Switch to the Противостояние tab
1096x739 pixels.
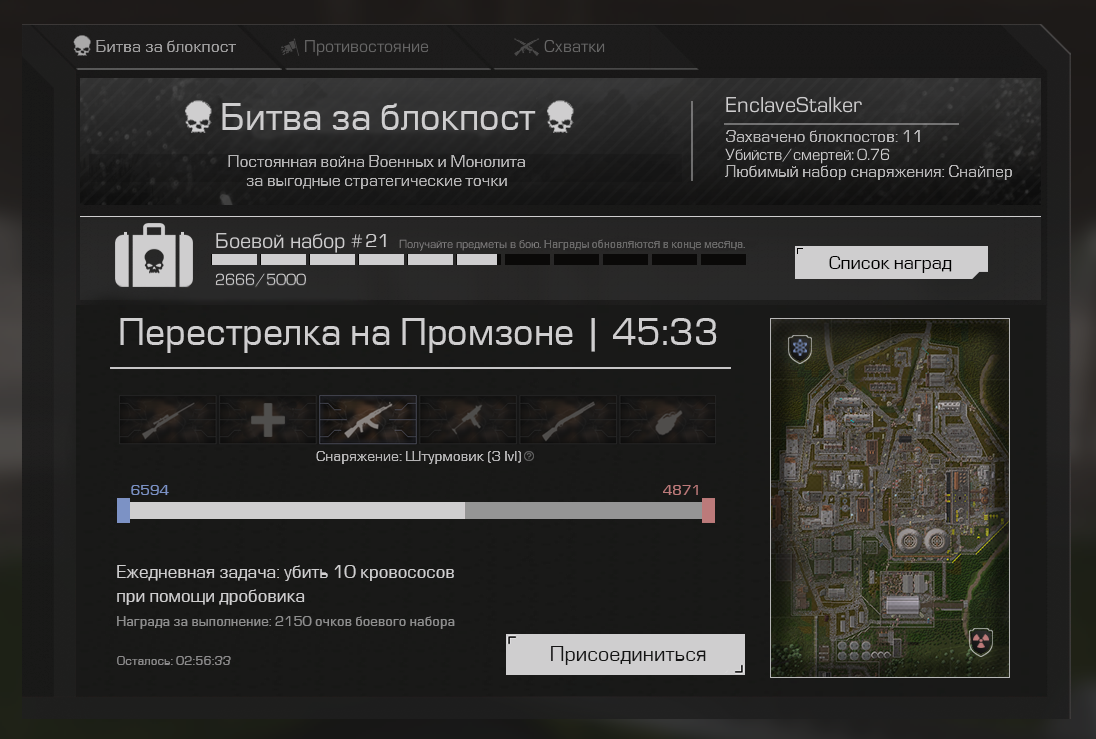coord(354,47)
